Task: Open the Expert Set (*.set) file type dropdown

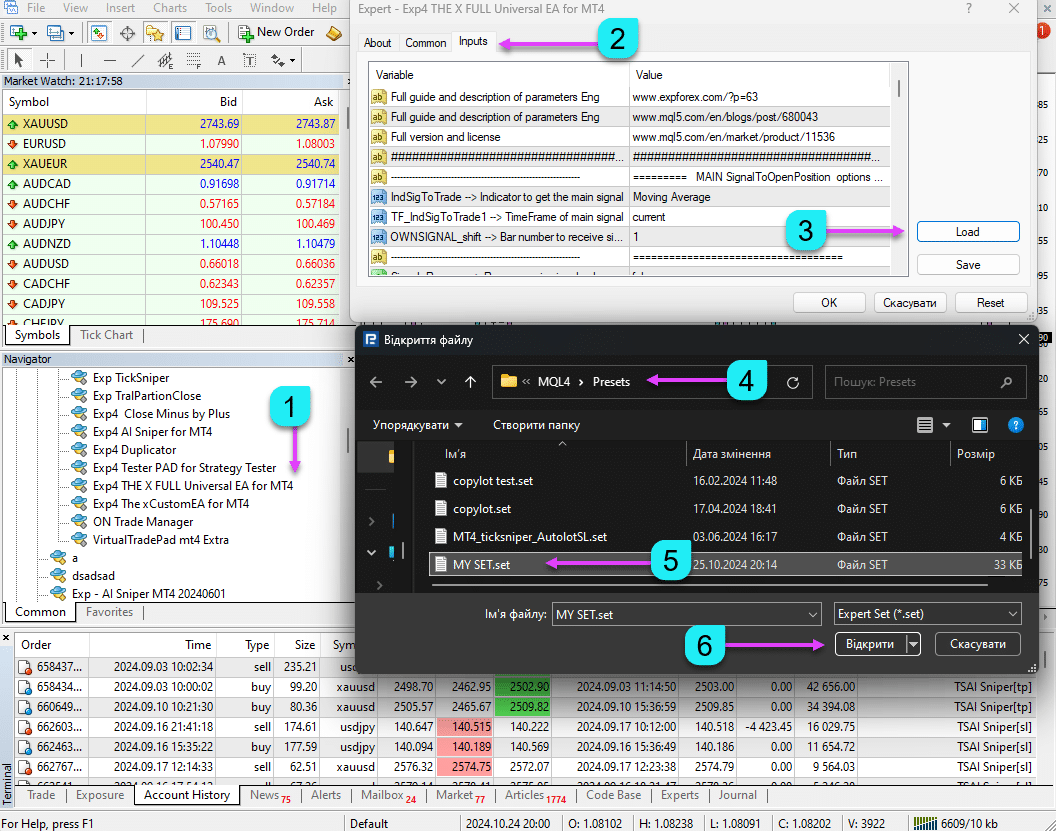Action: click(927, 614)
